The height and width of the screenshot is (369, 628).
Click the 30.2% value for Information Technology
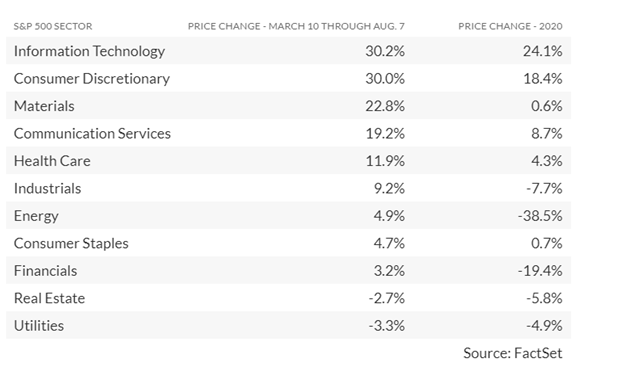click(385, 52)
